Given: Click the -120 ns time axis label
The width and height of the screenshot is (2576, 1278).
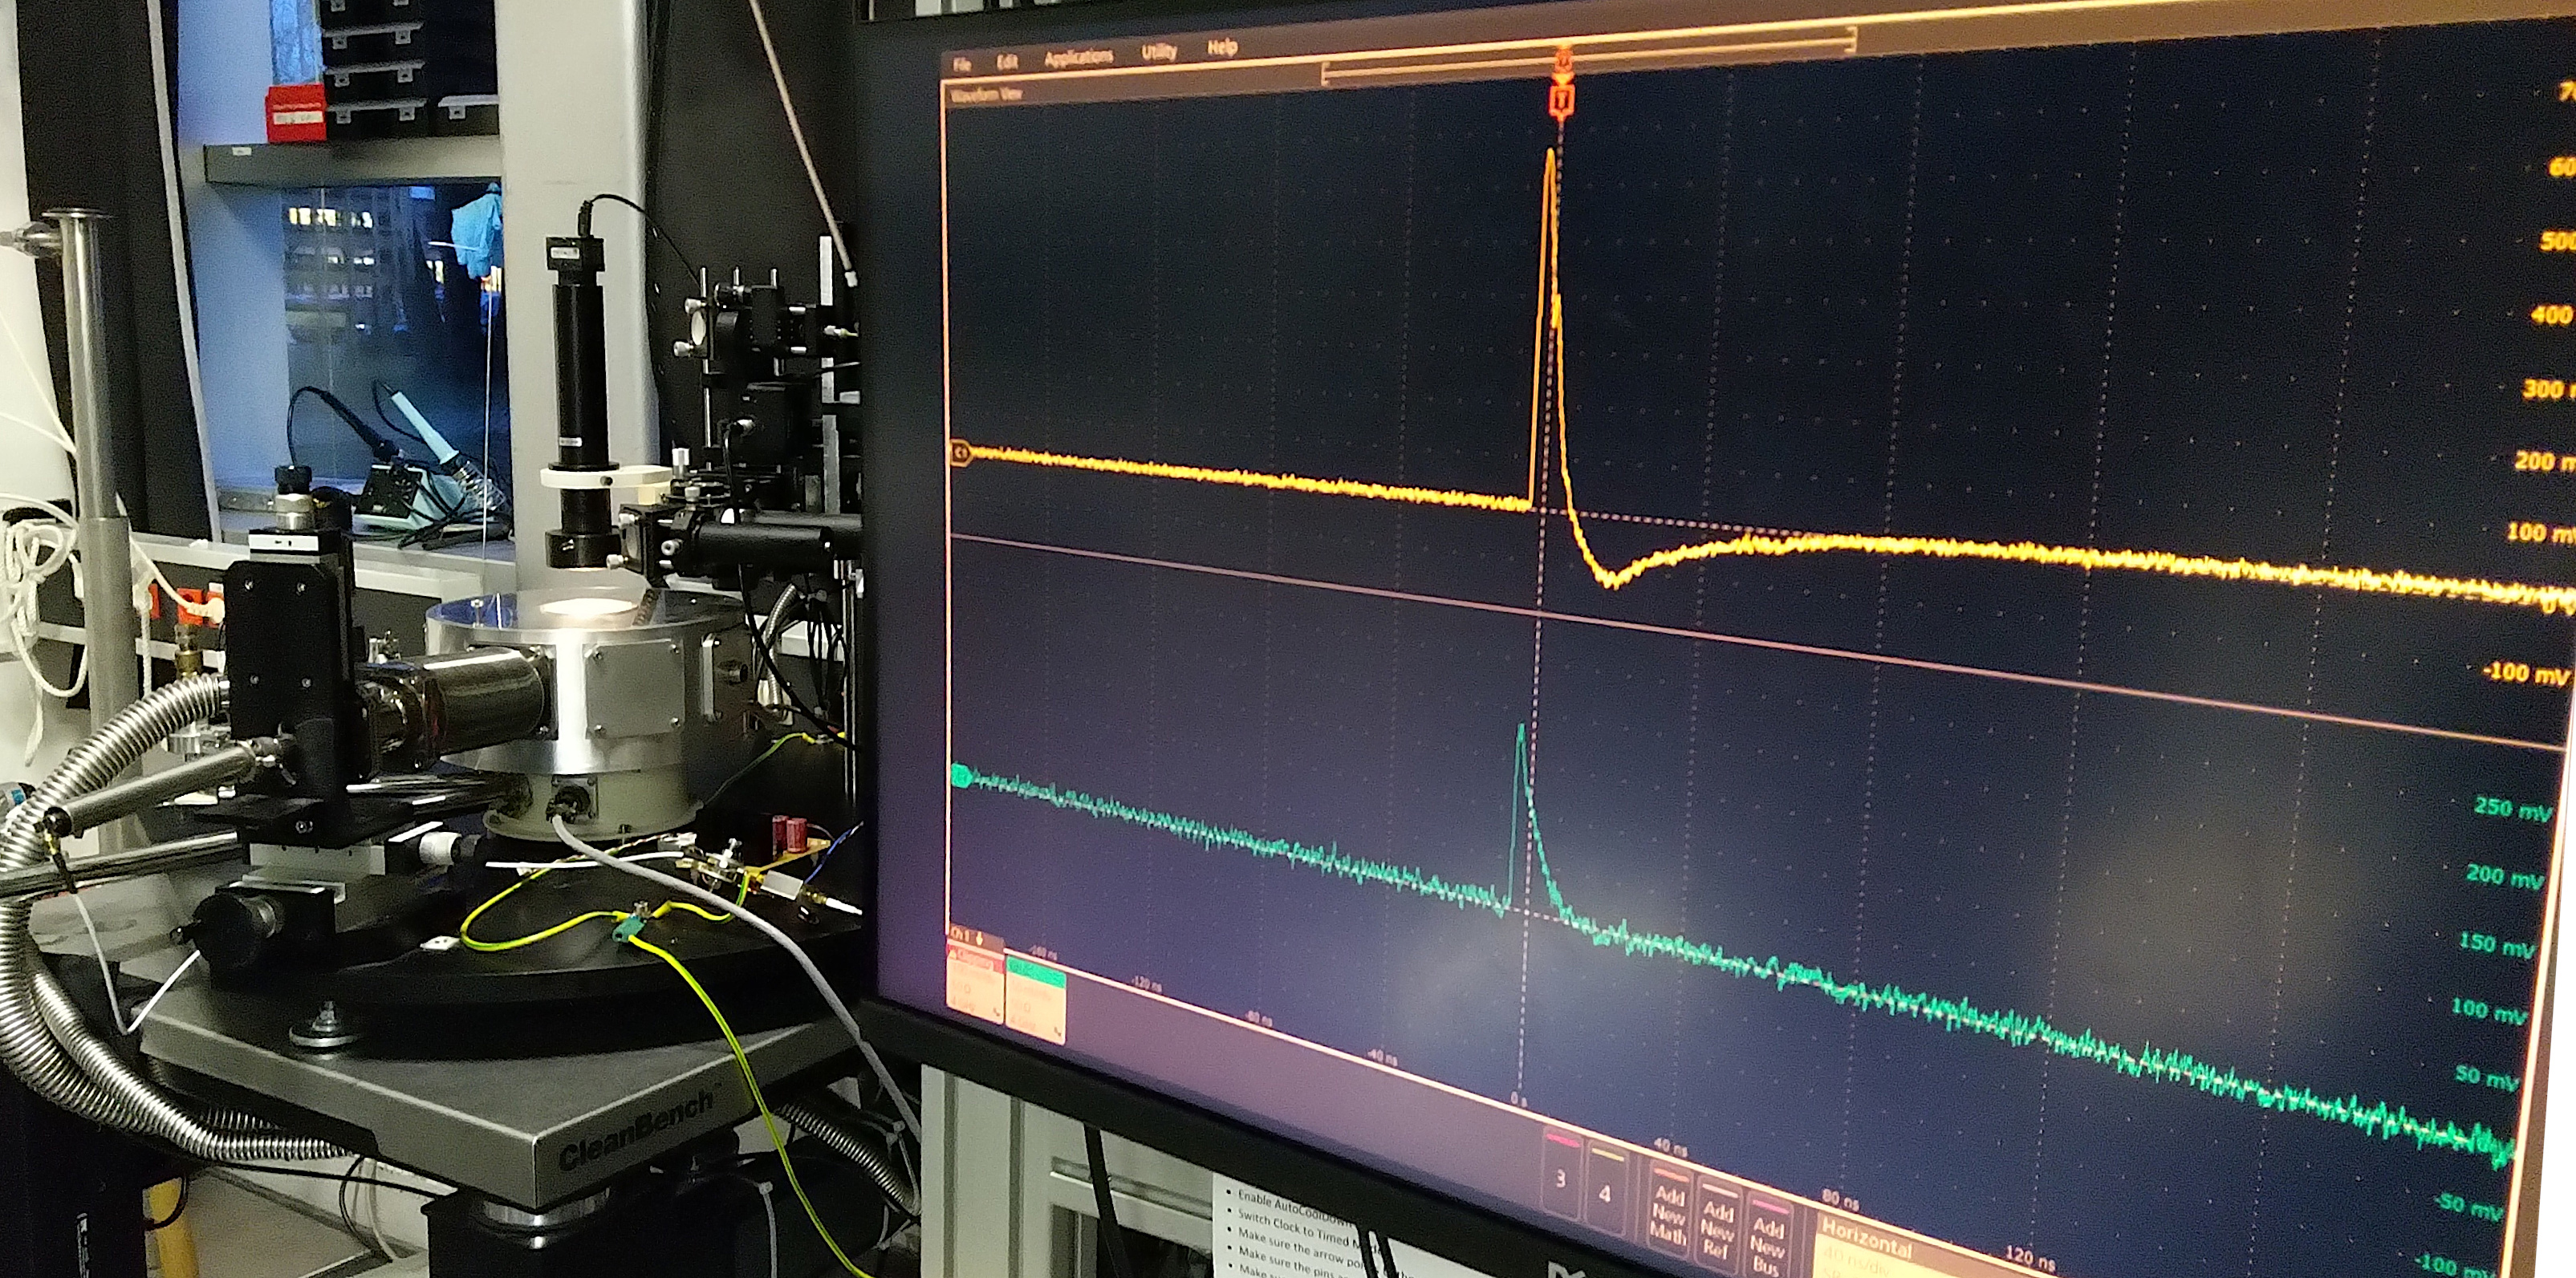Looking at the screenshot, I should coord(1146,985).
